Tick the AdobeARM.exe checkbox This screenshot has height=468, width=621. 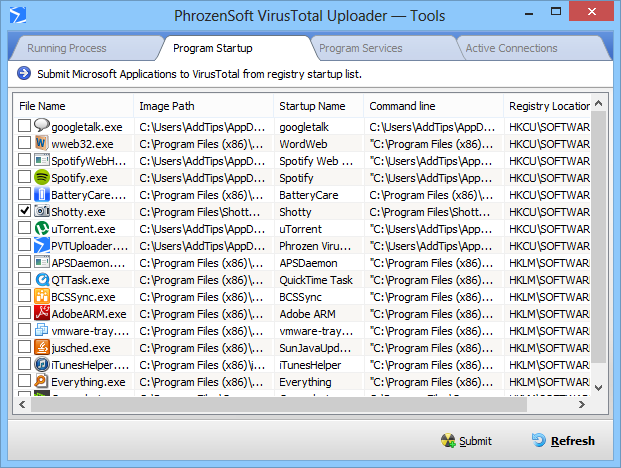pos(25,313)
